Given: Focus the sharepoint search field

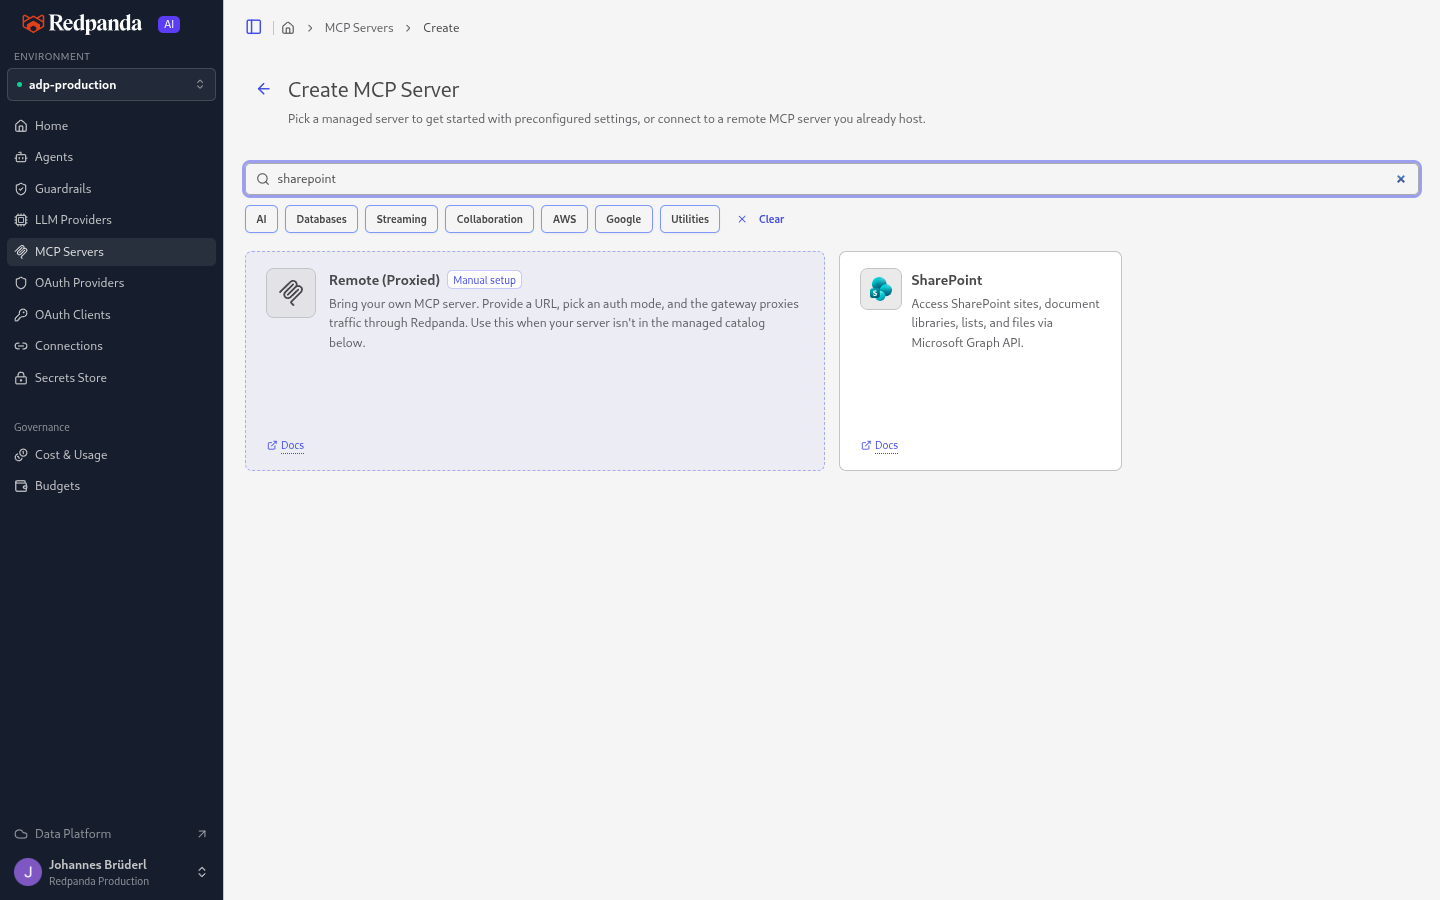Looking at the screenshot, I should [832, 179].
